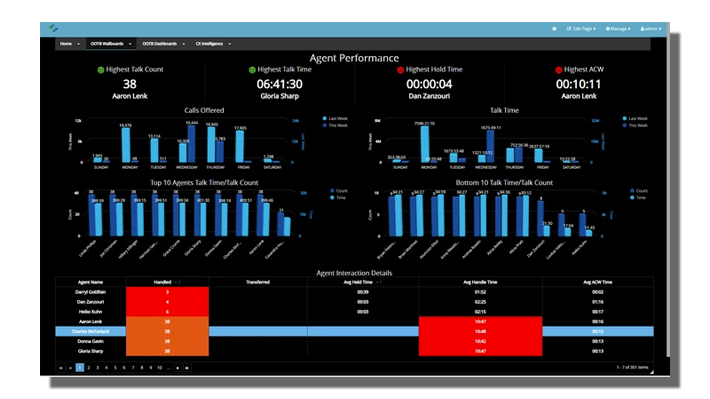Select Dan Zanzouri in the details table
This screenshot has width=710, height=399.
91,302
